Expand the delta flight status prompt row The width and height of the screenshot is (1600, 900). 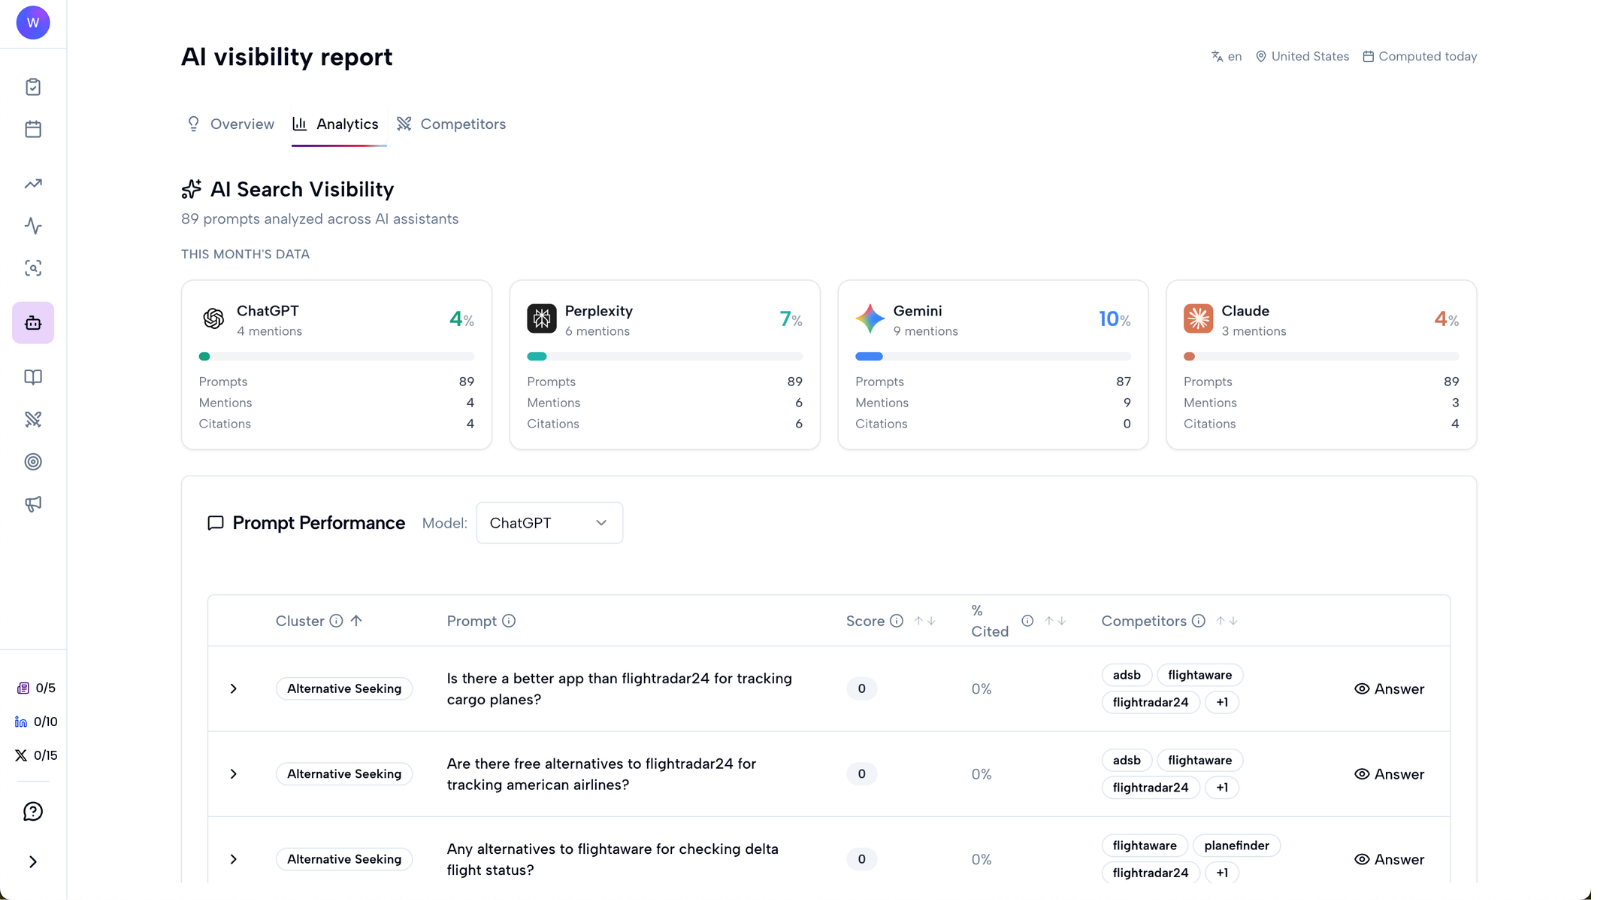click(233, 859)
